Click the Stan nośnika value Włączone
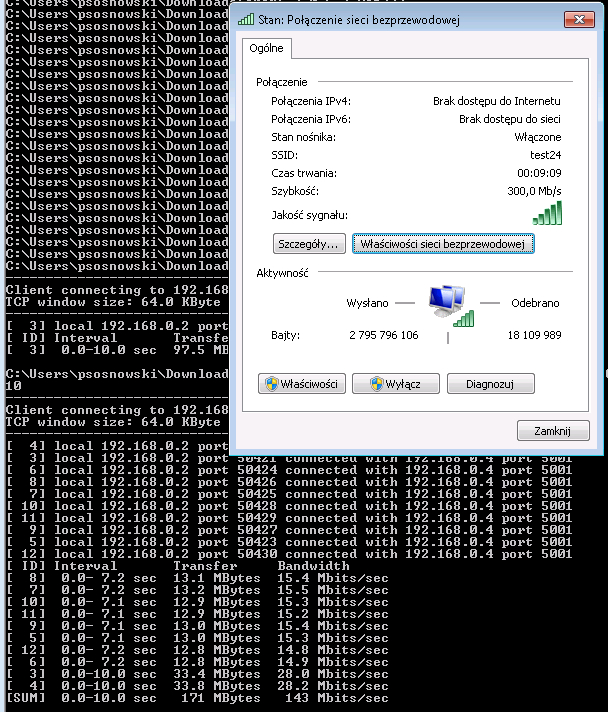This screenshot has height=712, width=608. 538,137
